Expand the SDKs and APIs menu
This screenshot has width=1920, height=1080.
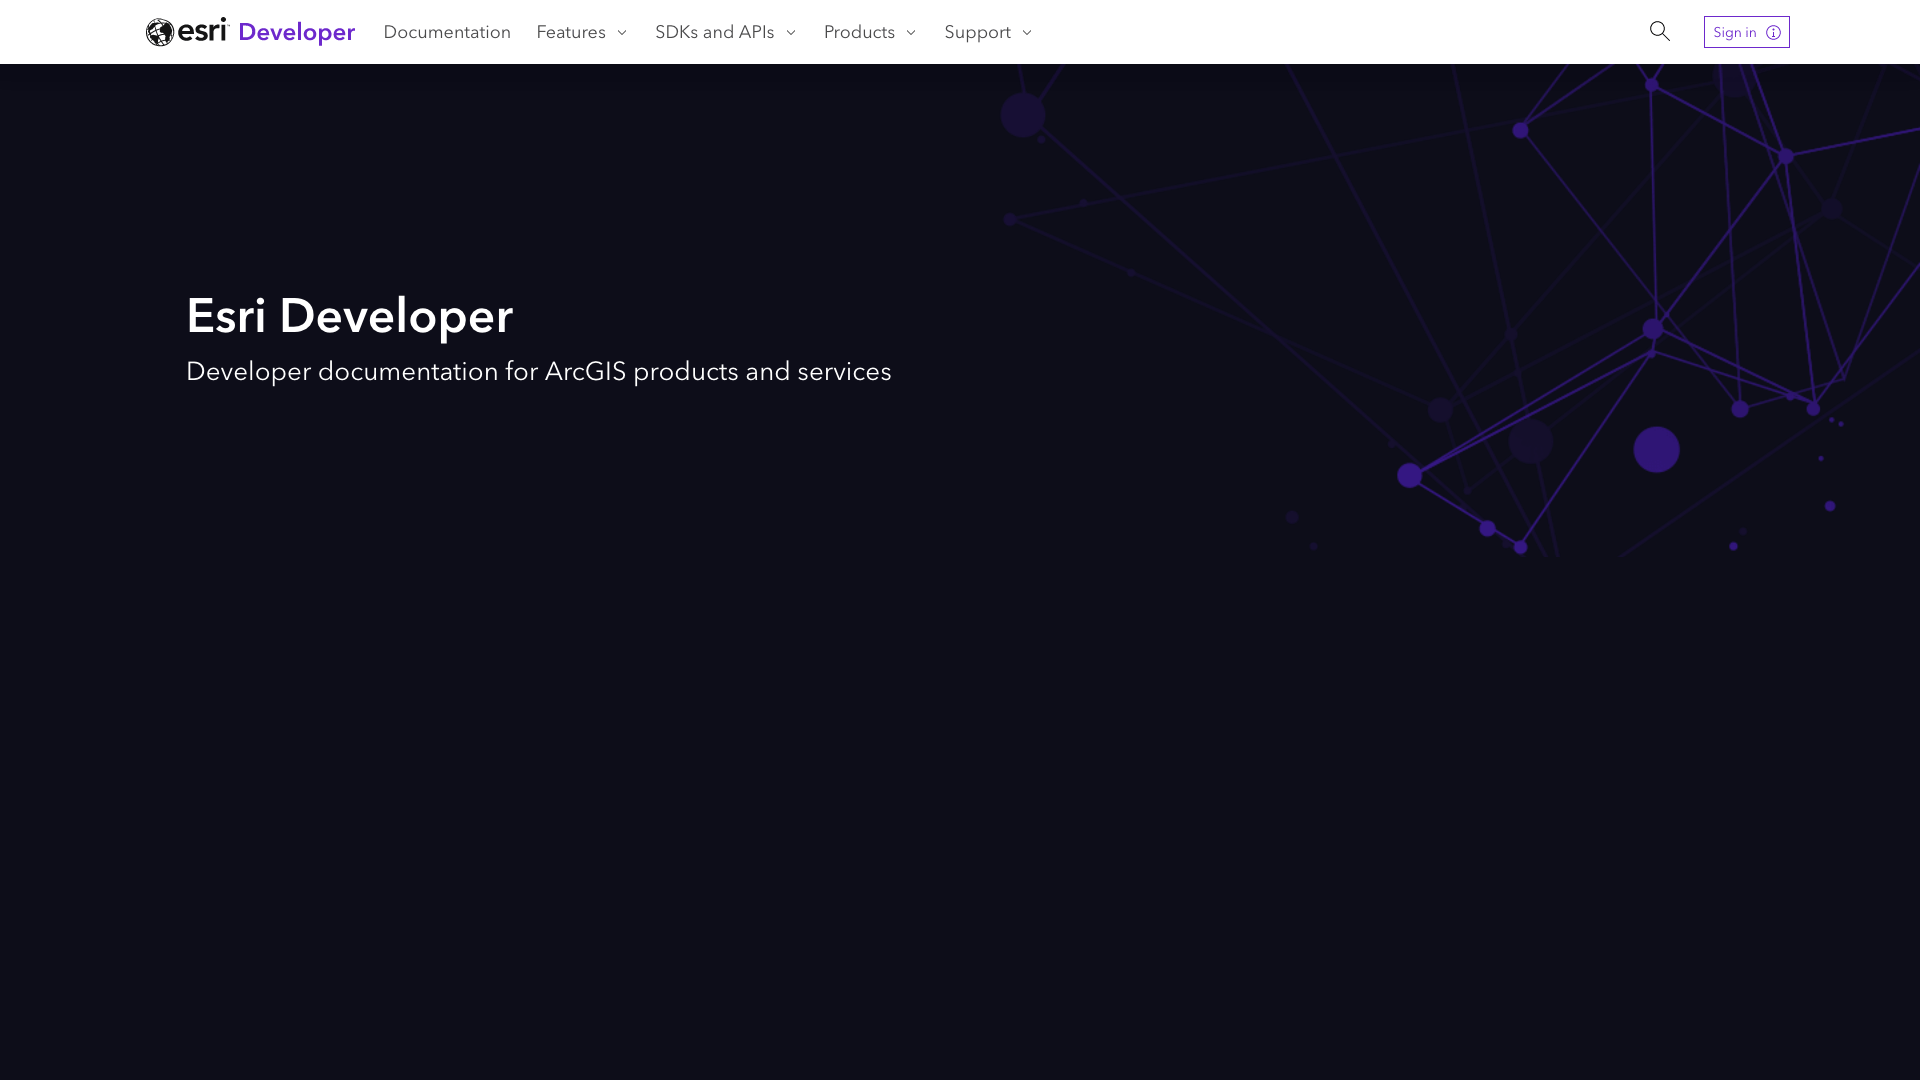point(714,32)
